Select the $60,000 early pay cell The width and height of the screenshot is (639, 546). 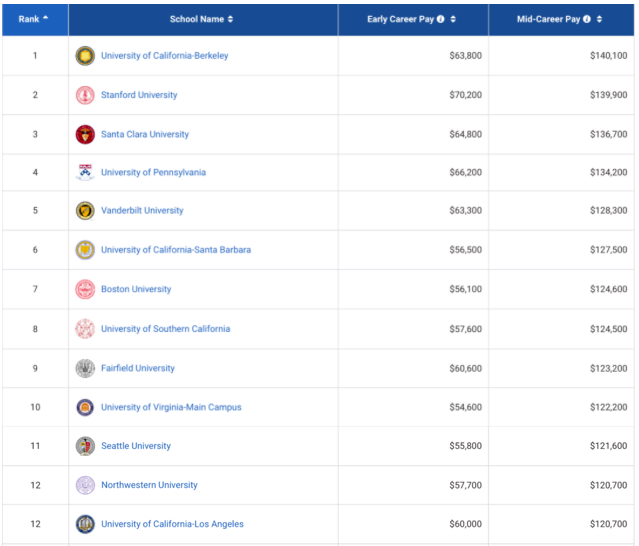tap(413, 524)
